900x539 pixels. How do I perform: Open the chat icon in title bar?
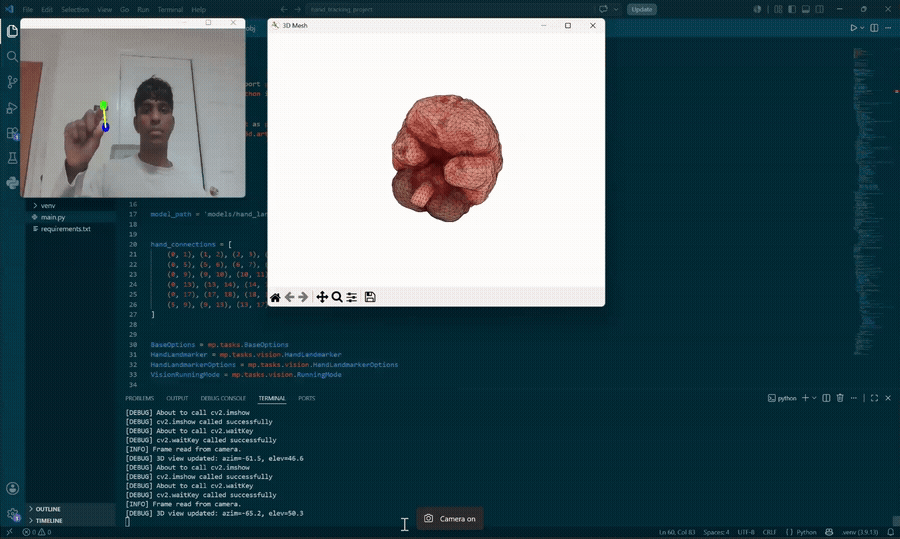[603, 9]
